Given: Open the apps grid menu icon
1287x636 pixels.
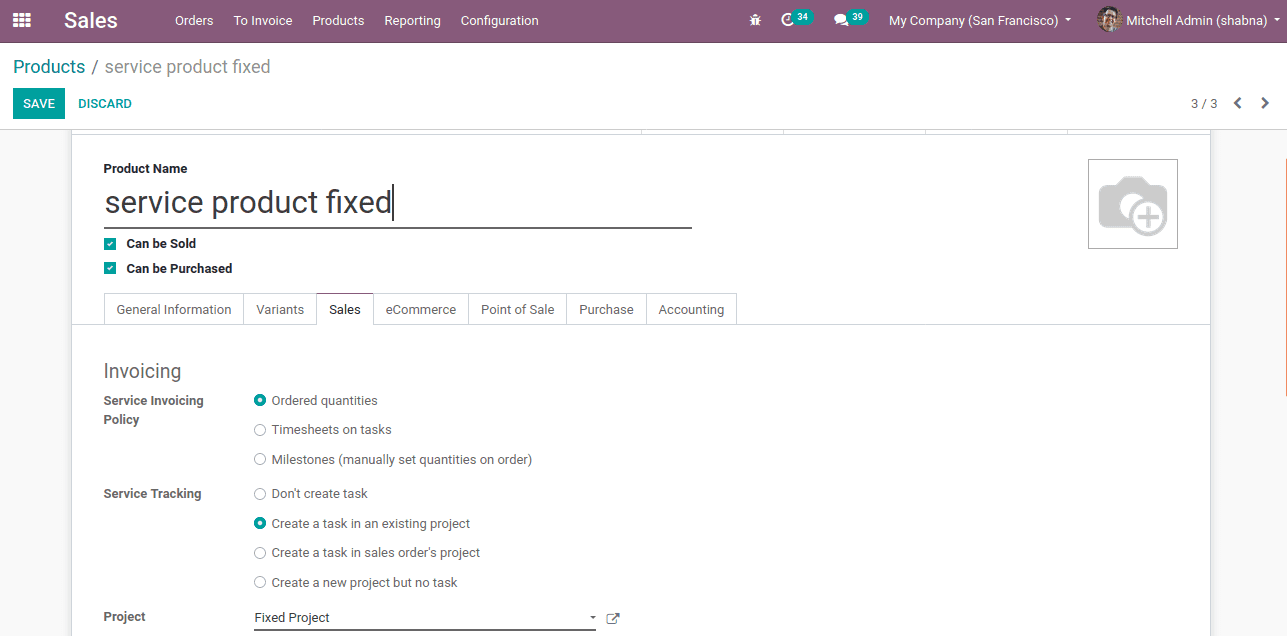Looking at the screenshot, I should point(22,20).
